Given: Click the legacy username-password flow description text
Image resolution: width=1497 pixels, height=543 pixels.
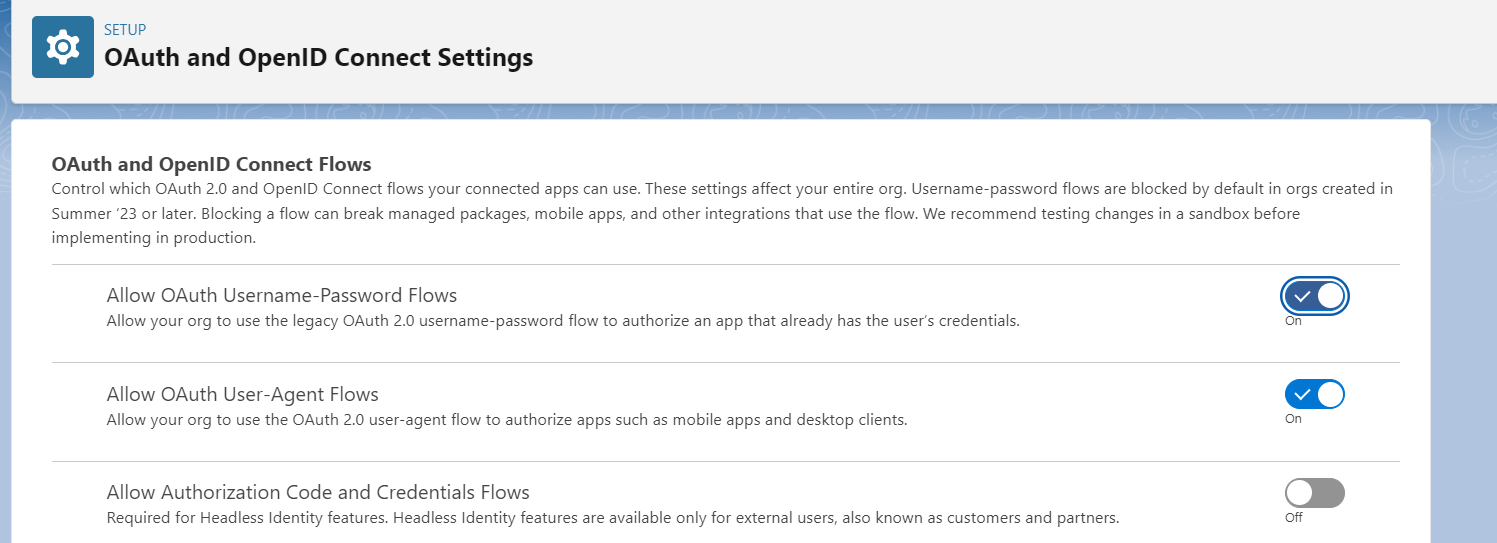Looking at the screenshot, I should tap(562, 321).
